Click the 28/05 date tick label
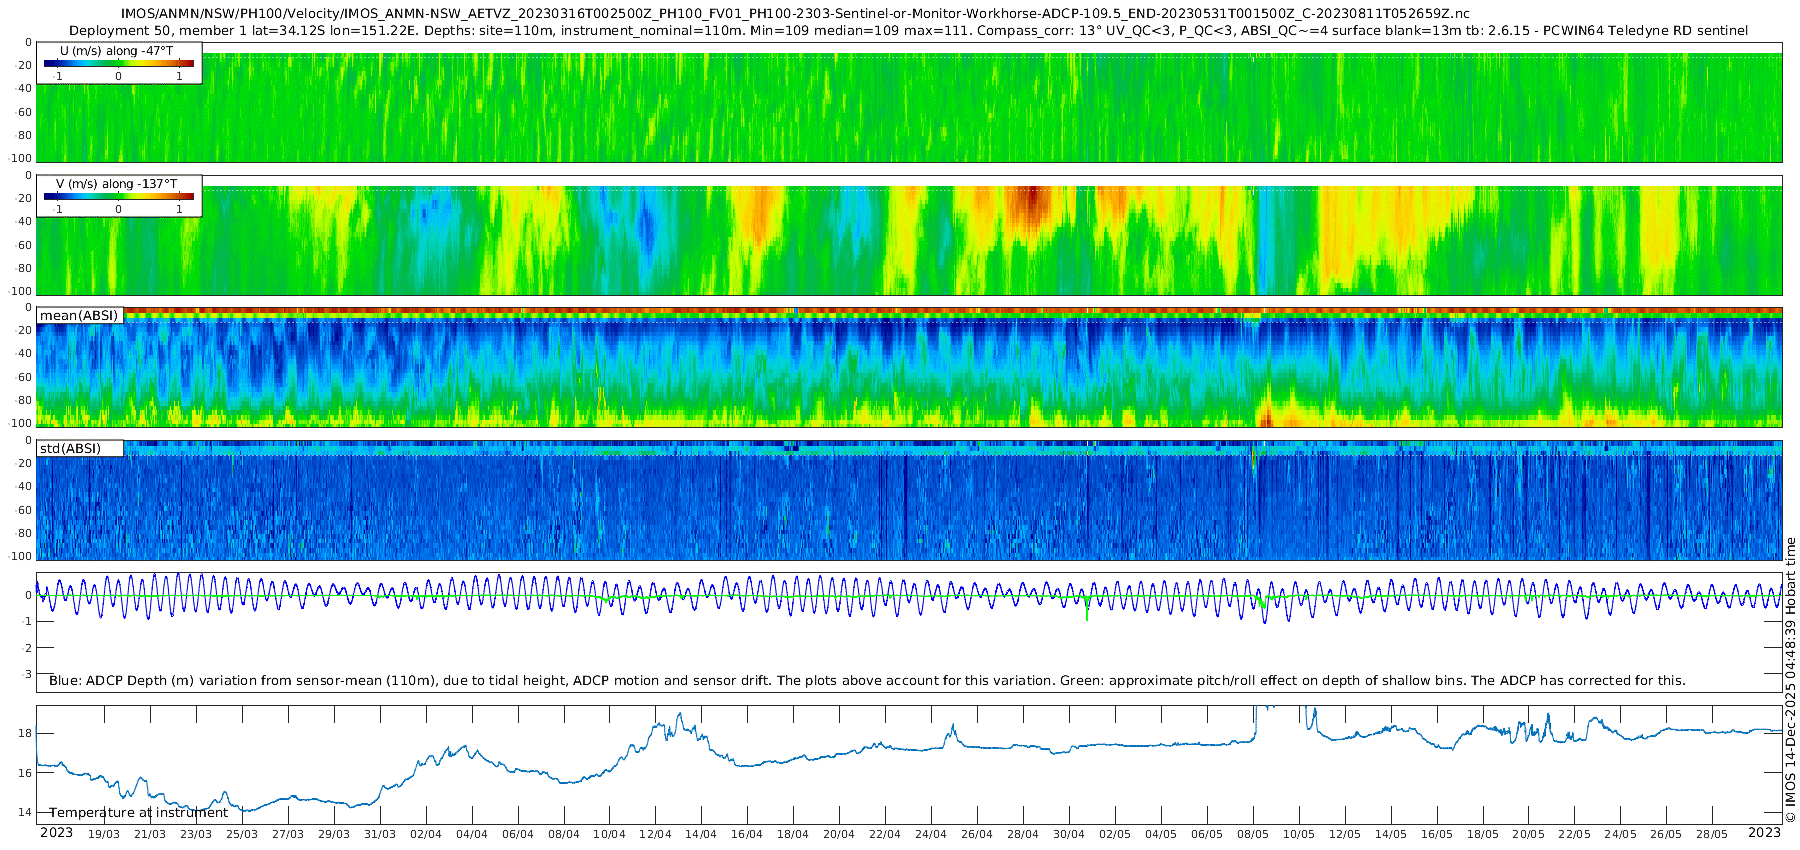Image resolution: width=1800 pixels, height=850 pixels. [1712, 834]
